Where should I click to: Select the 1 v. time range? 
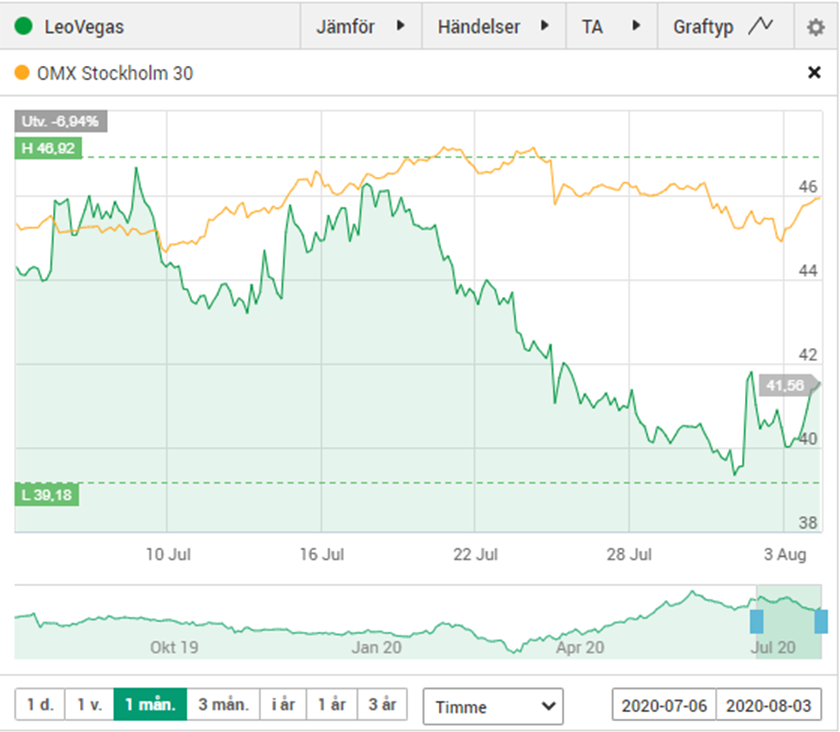[x=89, y=704]
